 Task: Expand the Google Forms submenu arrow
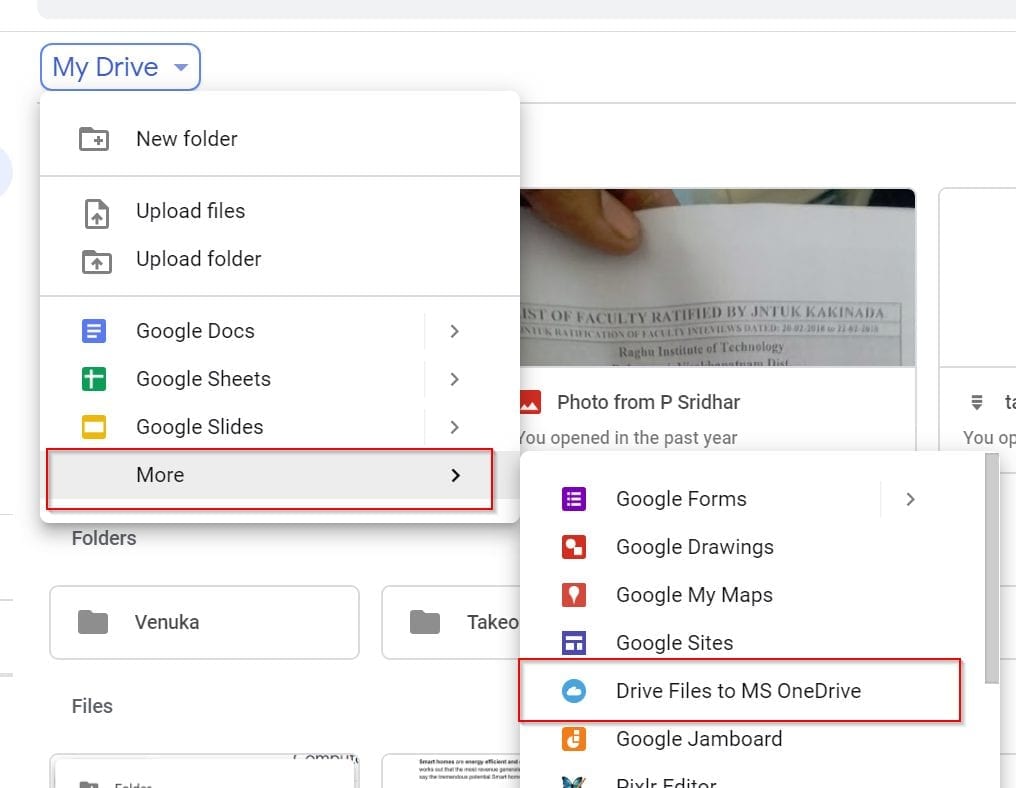point(910,499)
